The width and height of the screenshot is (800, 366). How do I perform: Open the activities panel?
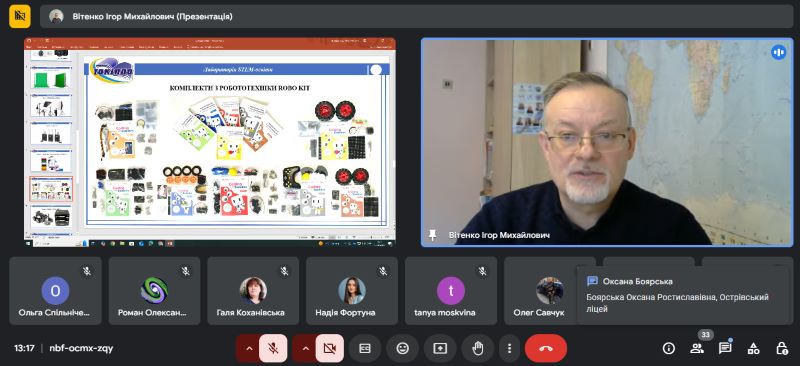tap(754, 348)
